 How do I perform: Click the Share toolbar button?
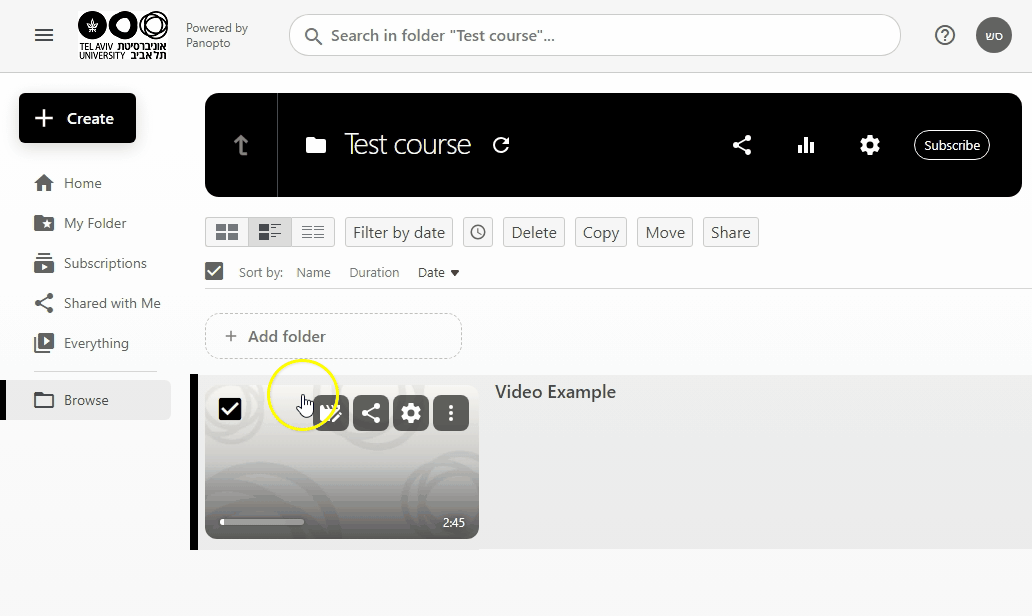[x=731, y=232]
